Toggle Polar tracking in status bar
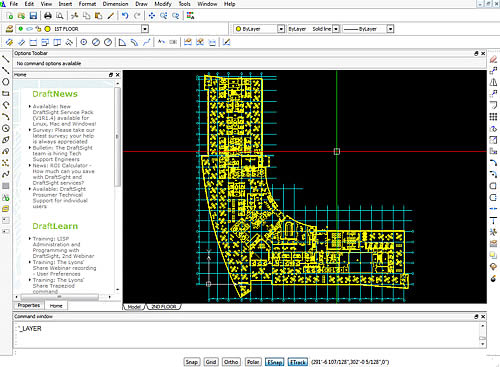 point(253,362)
